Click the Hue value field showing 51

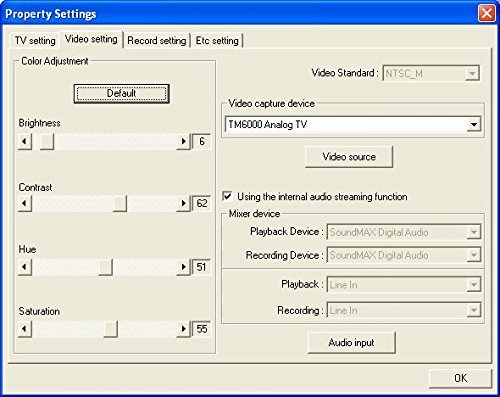[x=202, y=267]
